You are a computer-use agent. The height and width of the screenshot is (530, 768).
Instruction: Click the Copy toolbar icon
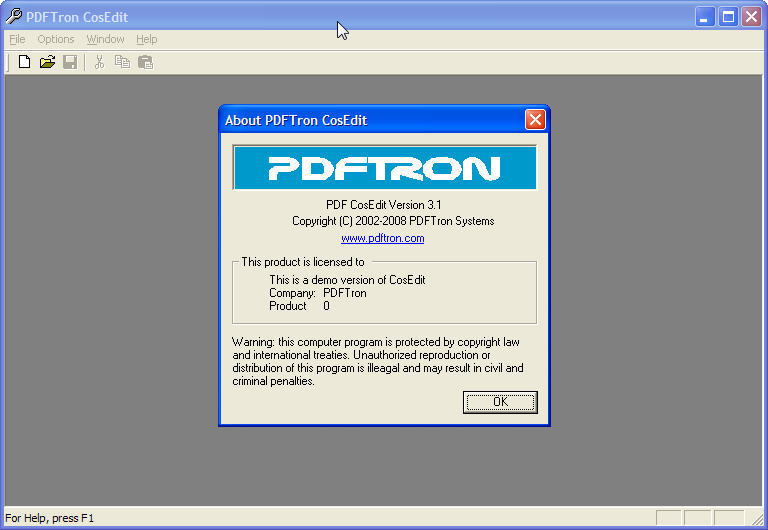122,62
